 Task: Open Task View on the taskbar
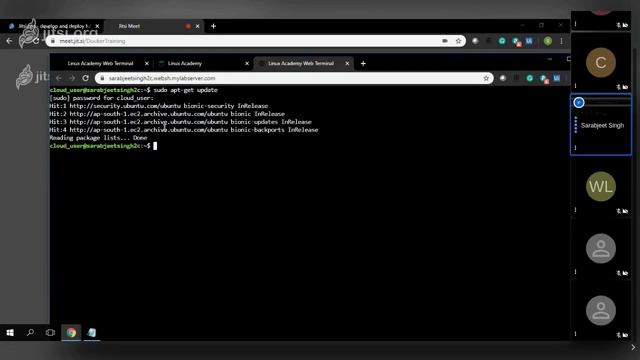pos(50,333)
